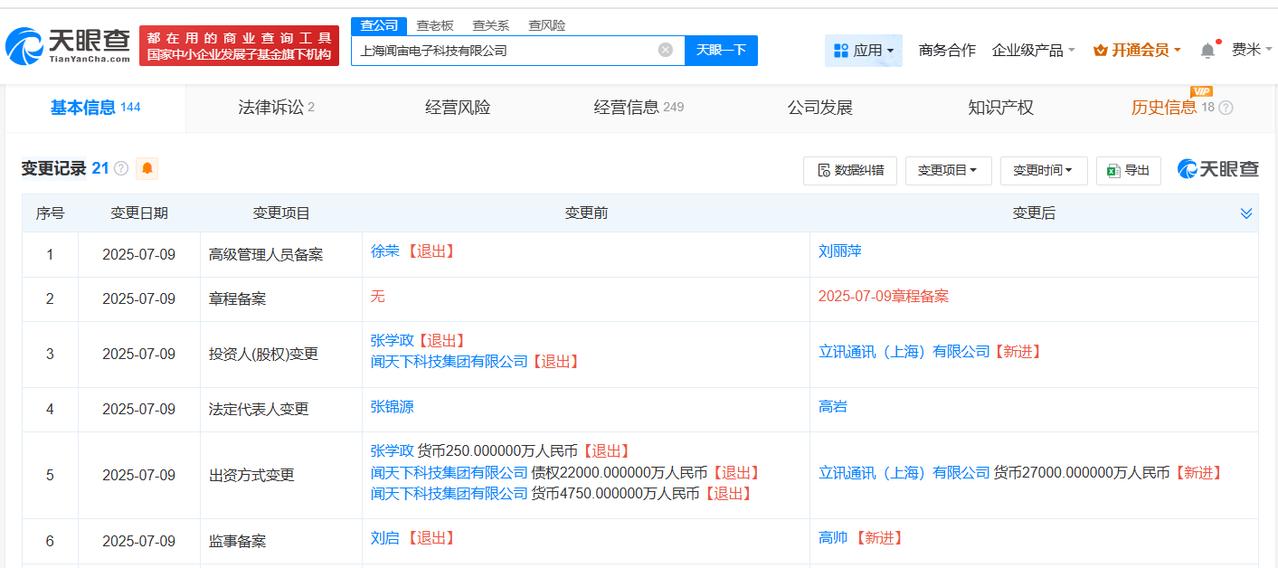Open 张学政 in 出资方式变更 row
The image size is (1278, 568).
(392, 451)
